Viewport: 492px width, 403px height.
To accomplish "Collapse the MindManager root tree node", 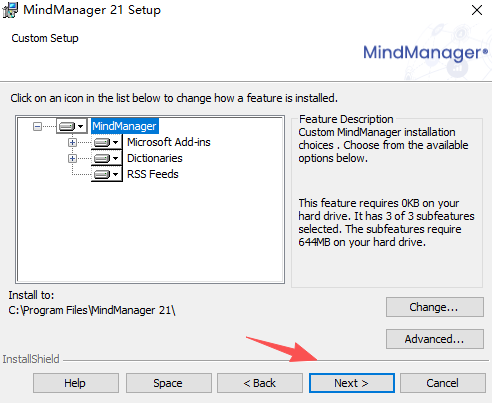I will point(37,126).
